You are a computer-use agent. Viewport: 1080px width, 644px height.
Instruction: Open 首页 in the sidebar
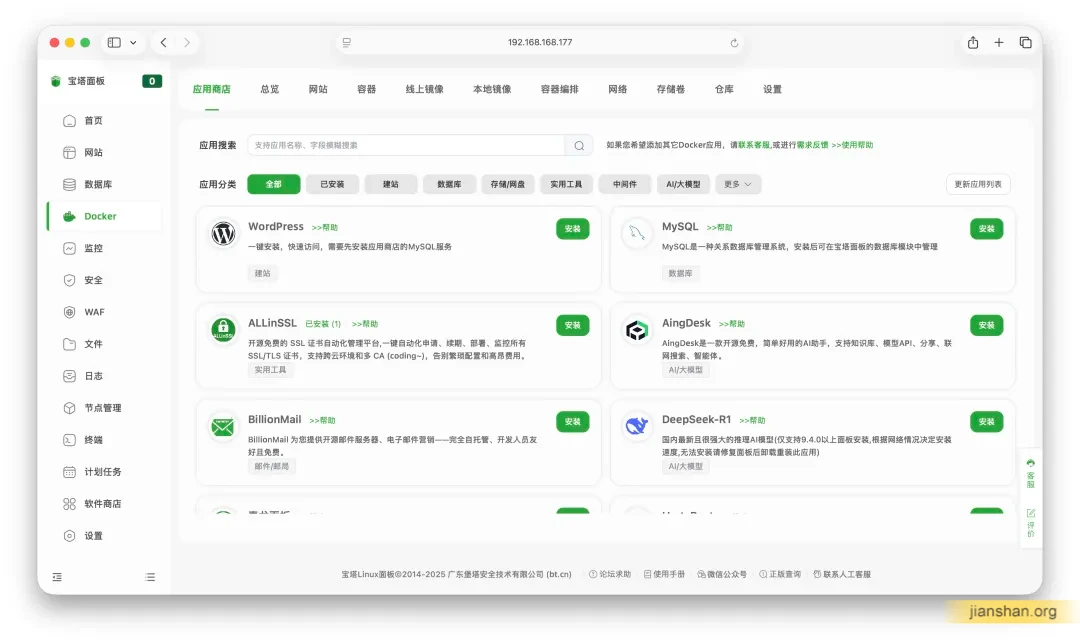[x=93, y=121]
